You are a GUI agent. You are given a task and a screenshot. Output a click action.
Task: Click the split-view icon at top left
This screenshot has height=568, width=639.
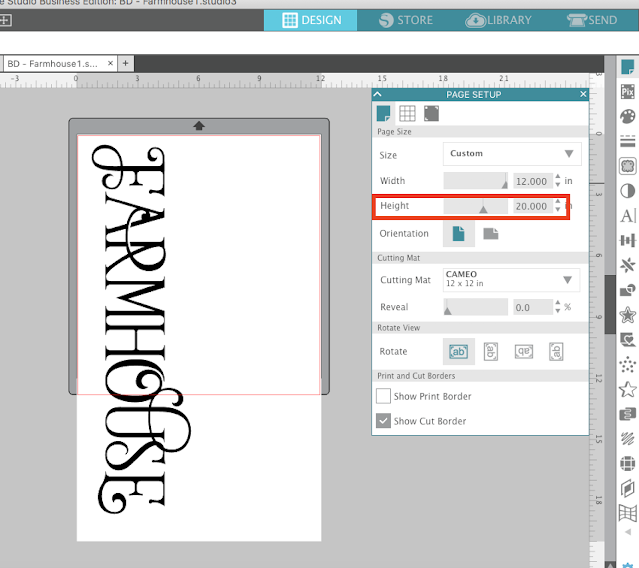click(5, 20)
